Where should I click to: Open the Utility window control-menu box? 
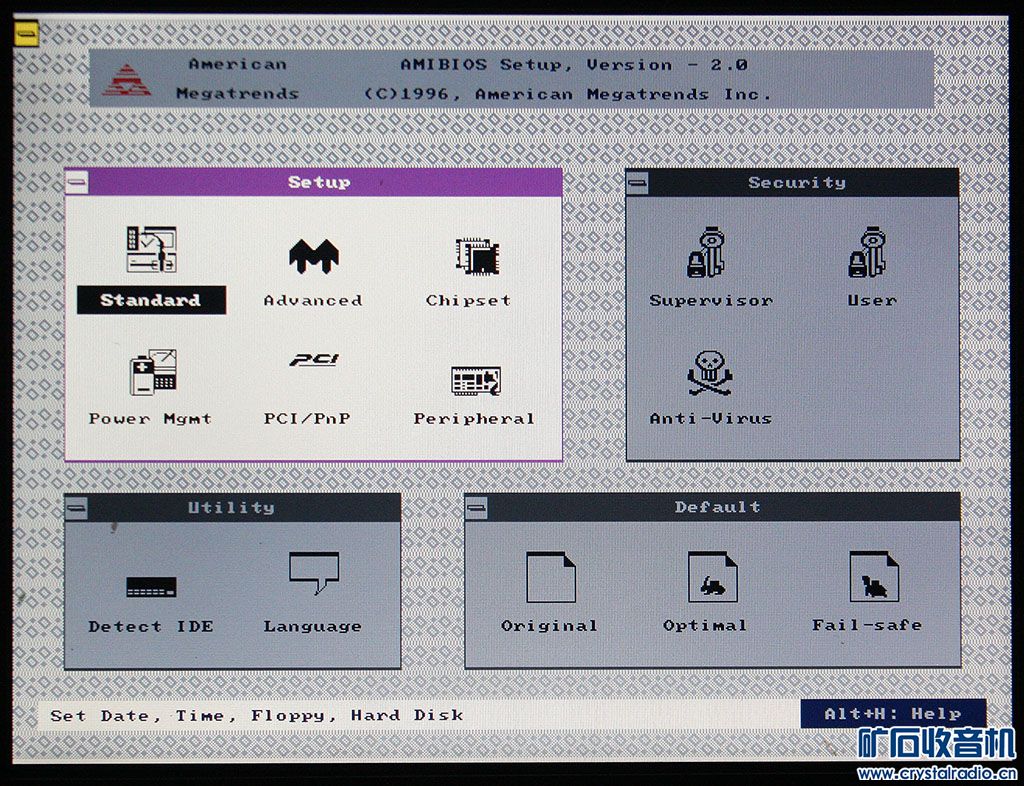pos(76,507)
